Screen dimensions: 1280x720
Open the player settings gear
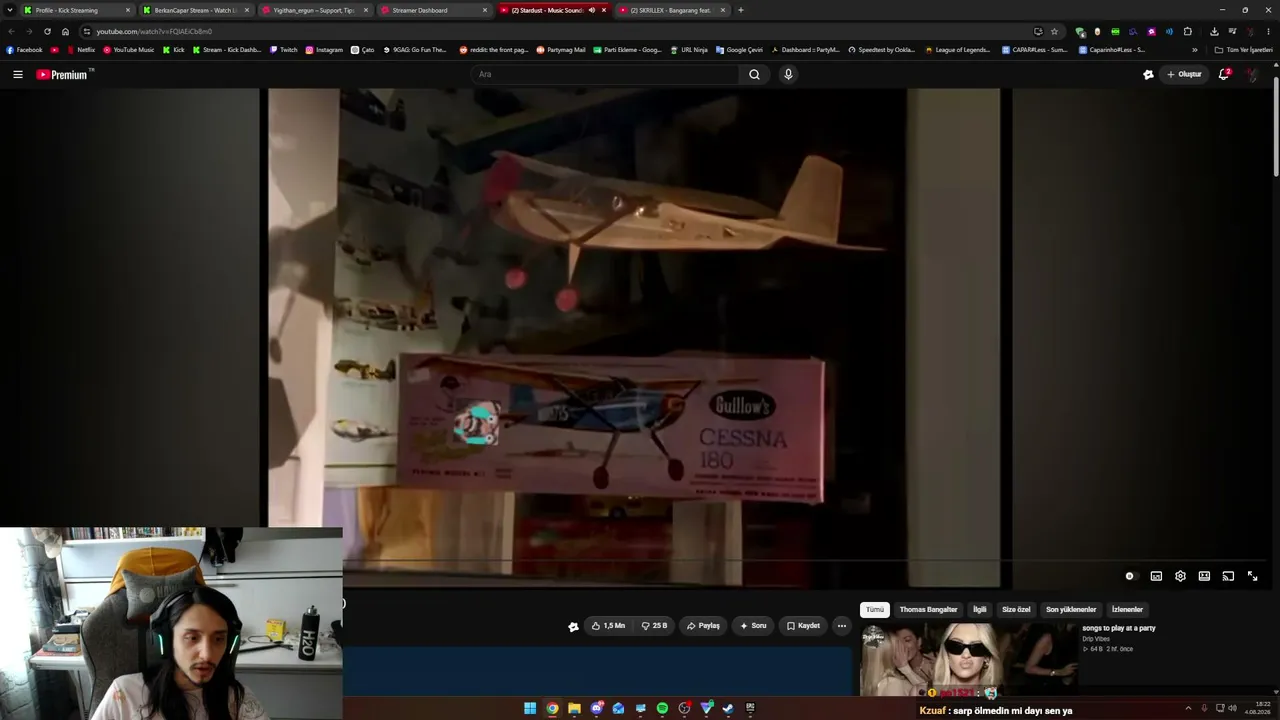click(1180, 576)
